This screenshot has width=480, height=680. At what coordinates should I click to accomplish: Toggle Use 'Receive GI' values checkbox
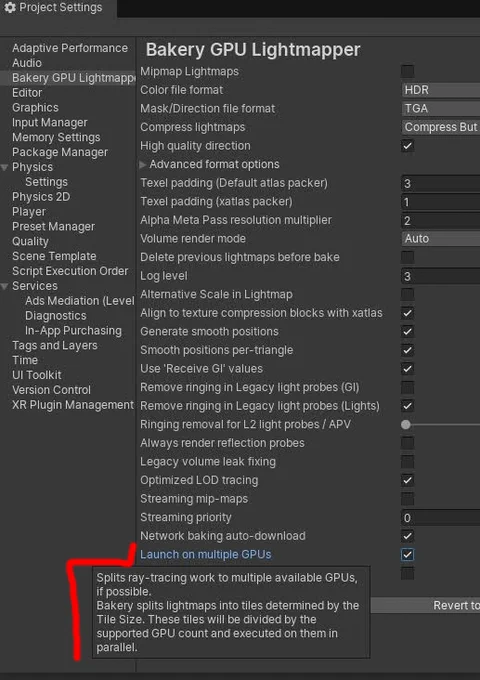pyautogui.click(x=407, y=369)
